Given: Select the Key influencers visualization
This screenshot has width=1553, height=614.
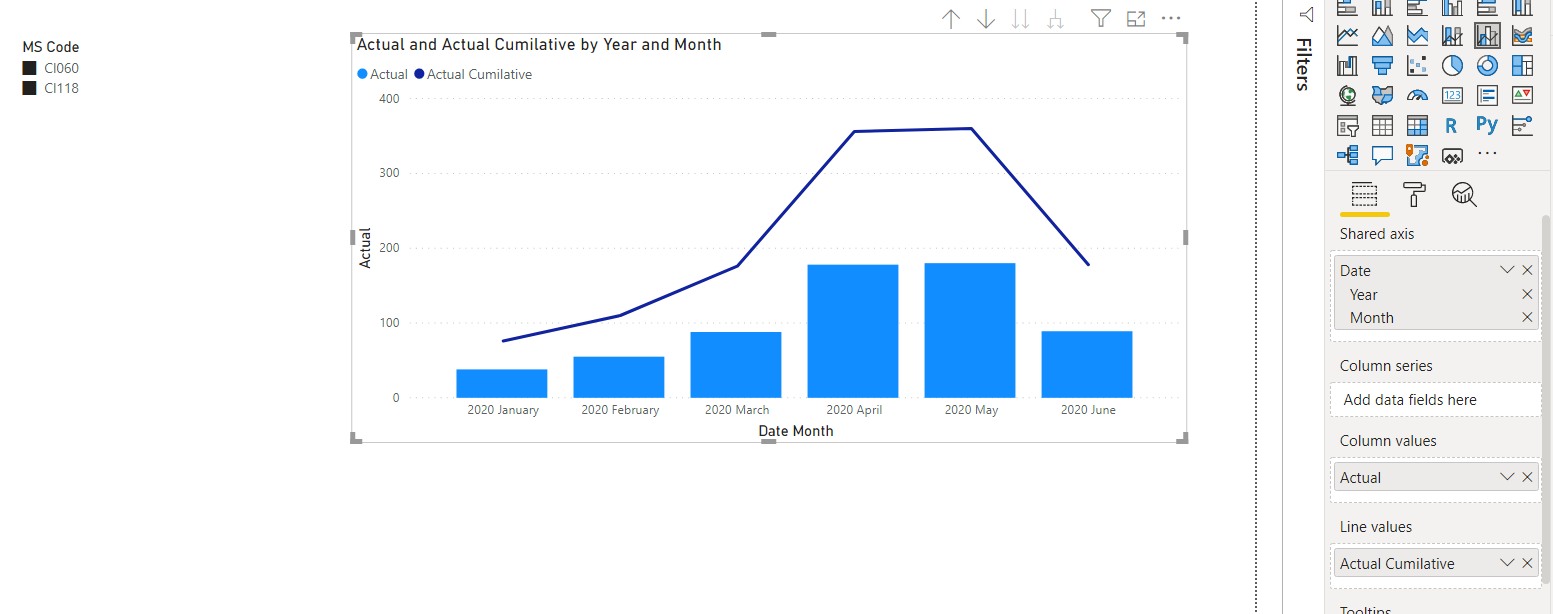Looking at the screenshot, I should [1522, 126].
